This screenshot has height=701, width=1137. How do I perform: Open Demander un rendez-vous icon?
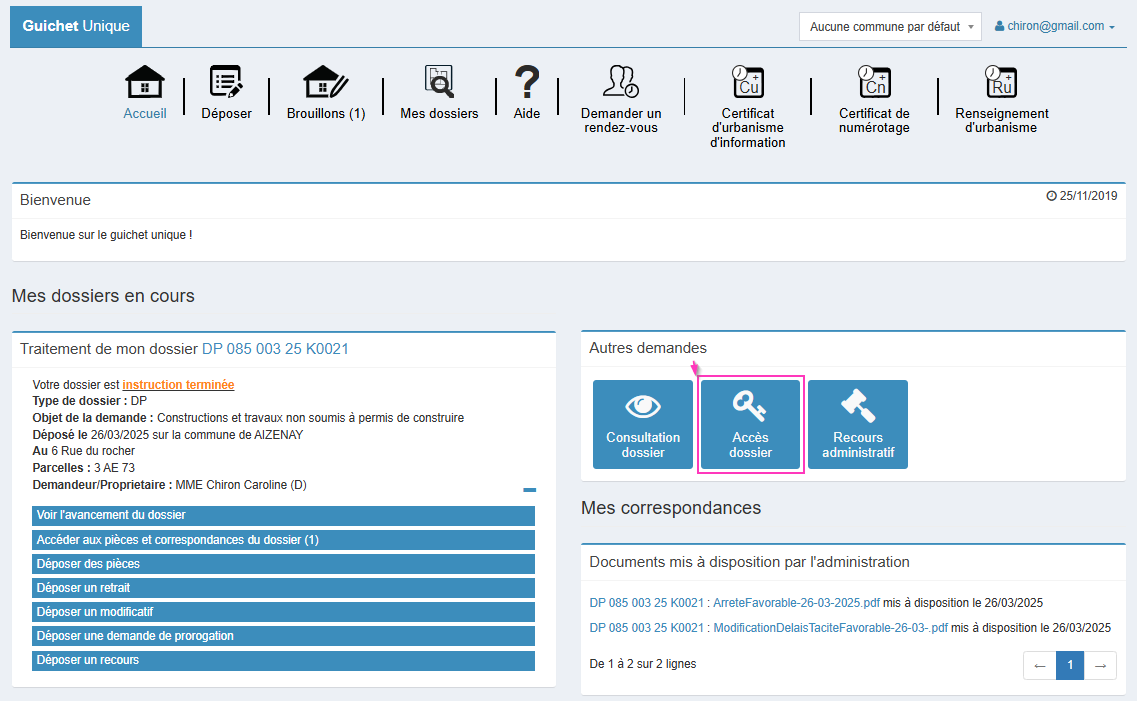point(621,82)
